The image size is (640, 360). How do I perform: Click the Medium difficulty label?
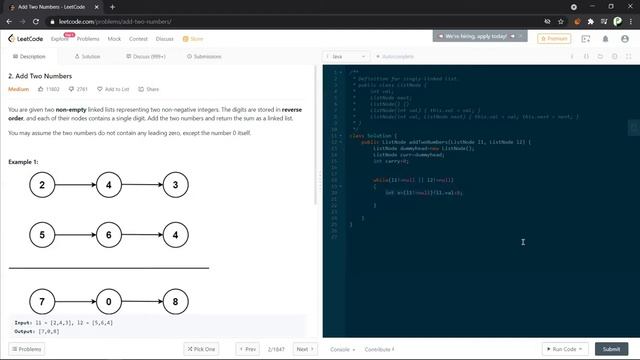coord(18,89)
